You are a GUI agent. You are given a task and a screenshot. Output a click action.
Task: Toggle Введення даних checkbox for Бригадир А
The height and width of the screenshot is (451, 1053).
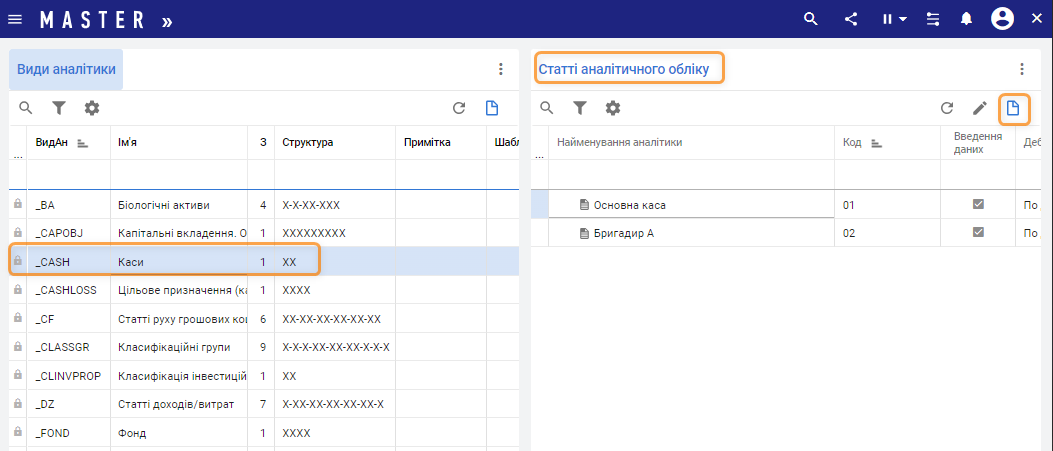click(978, 232)
